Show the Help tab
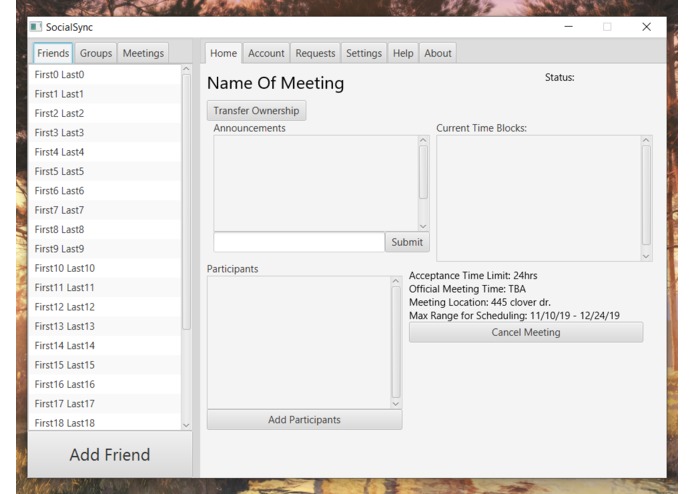 point(403,53)
